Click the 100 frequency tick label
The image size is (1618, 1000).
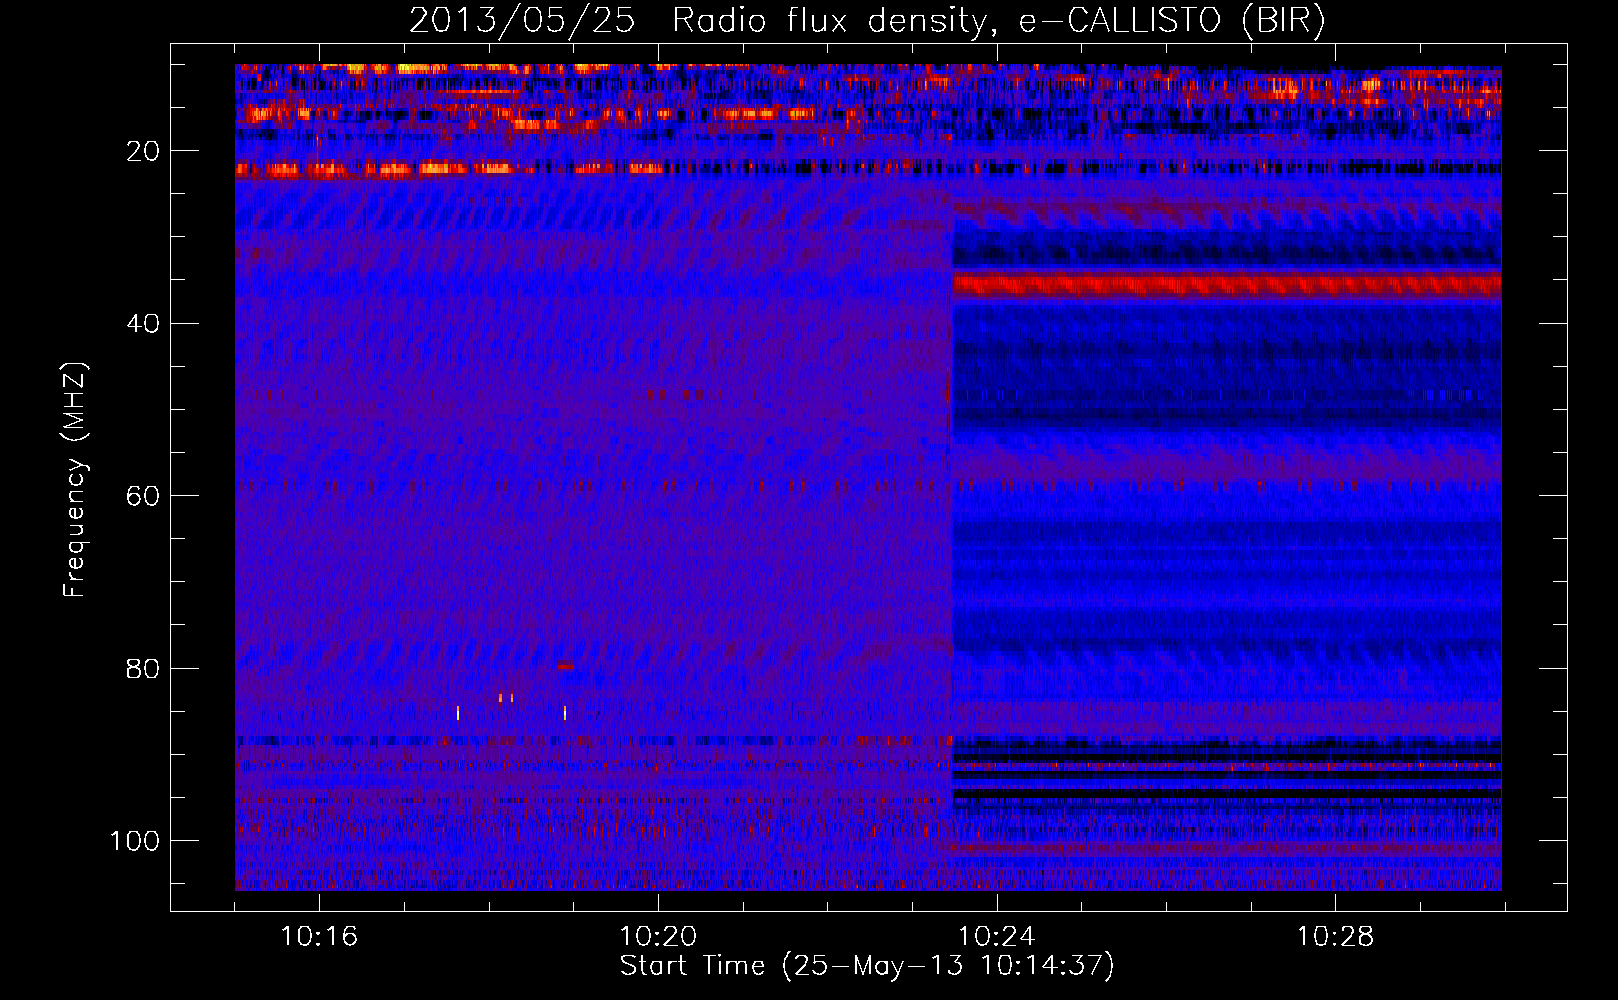[x=135, y=841]
